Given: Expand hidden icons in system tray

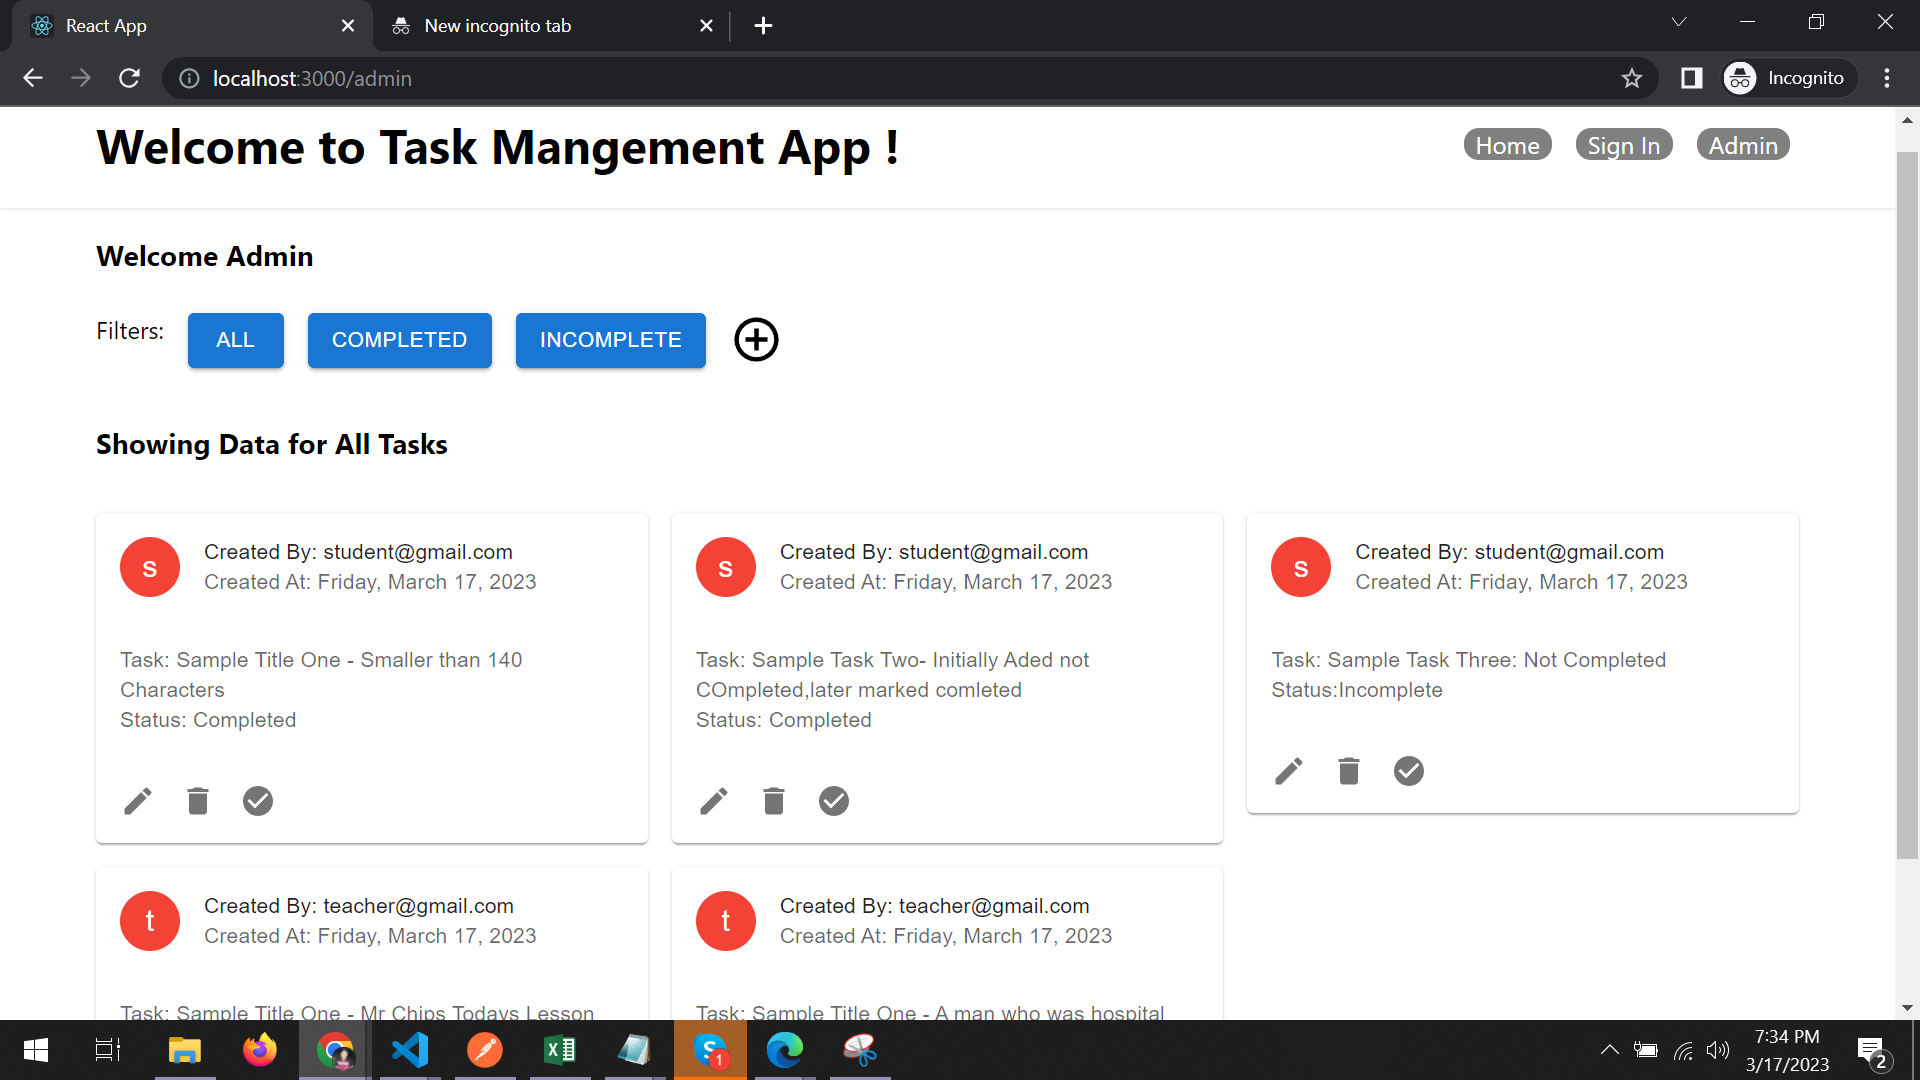Looking at the screenshot, I should pos(1610,1050).
